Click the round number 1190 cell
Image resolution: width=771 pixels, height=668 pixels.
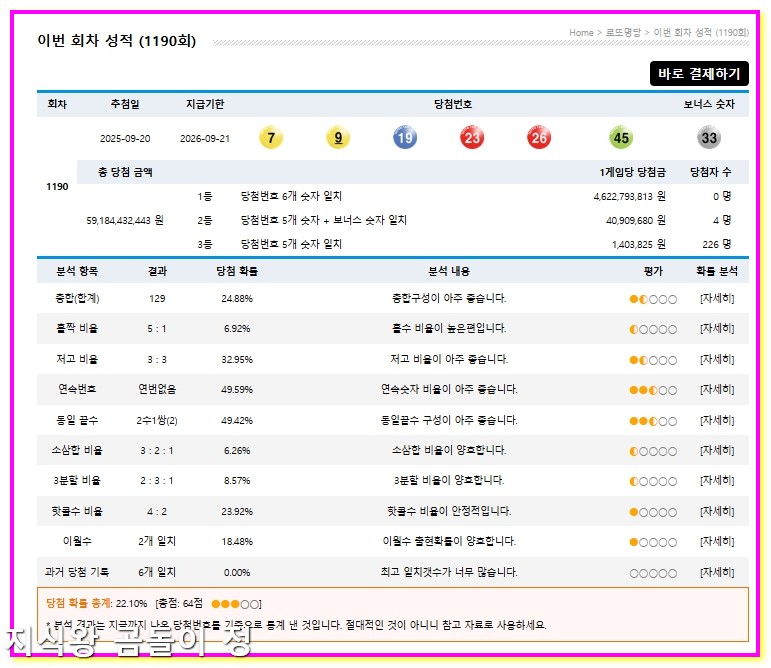coord(57,187)
